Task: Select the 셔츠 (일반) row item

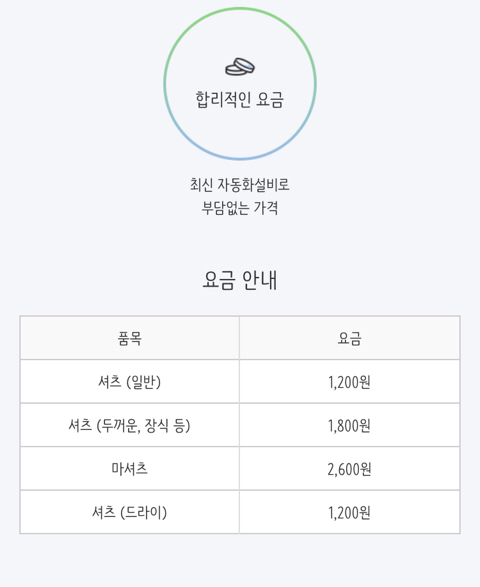Action: click(130, 382)
